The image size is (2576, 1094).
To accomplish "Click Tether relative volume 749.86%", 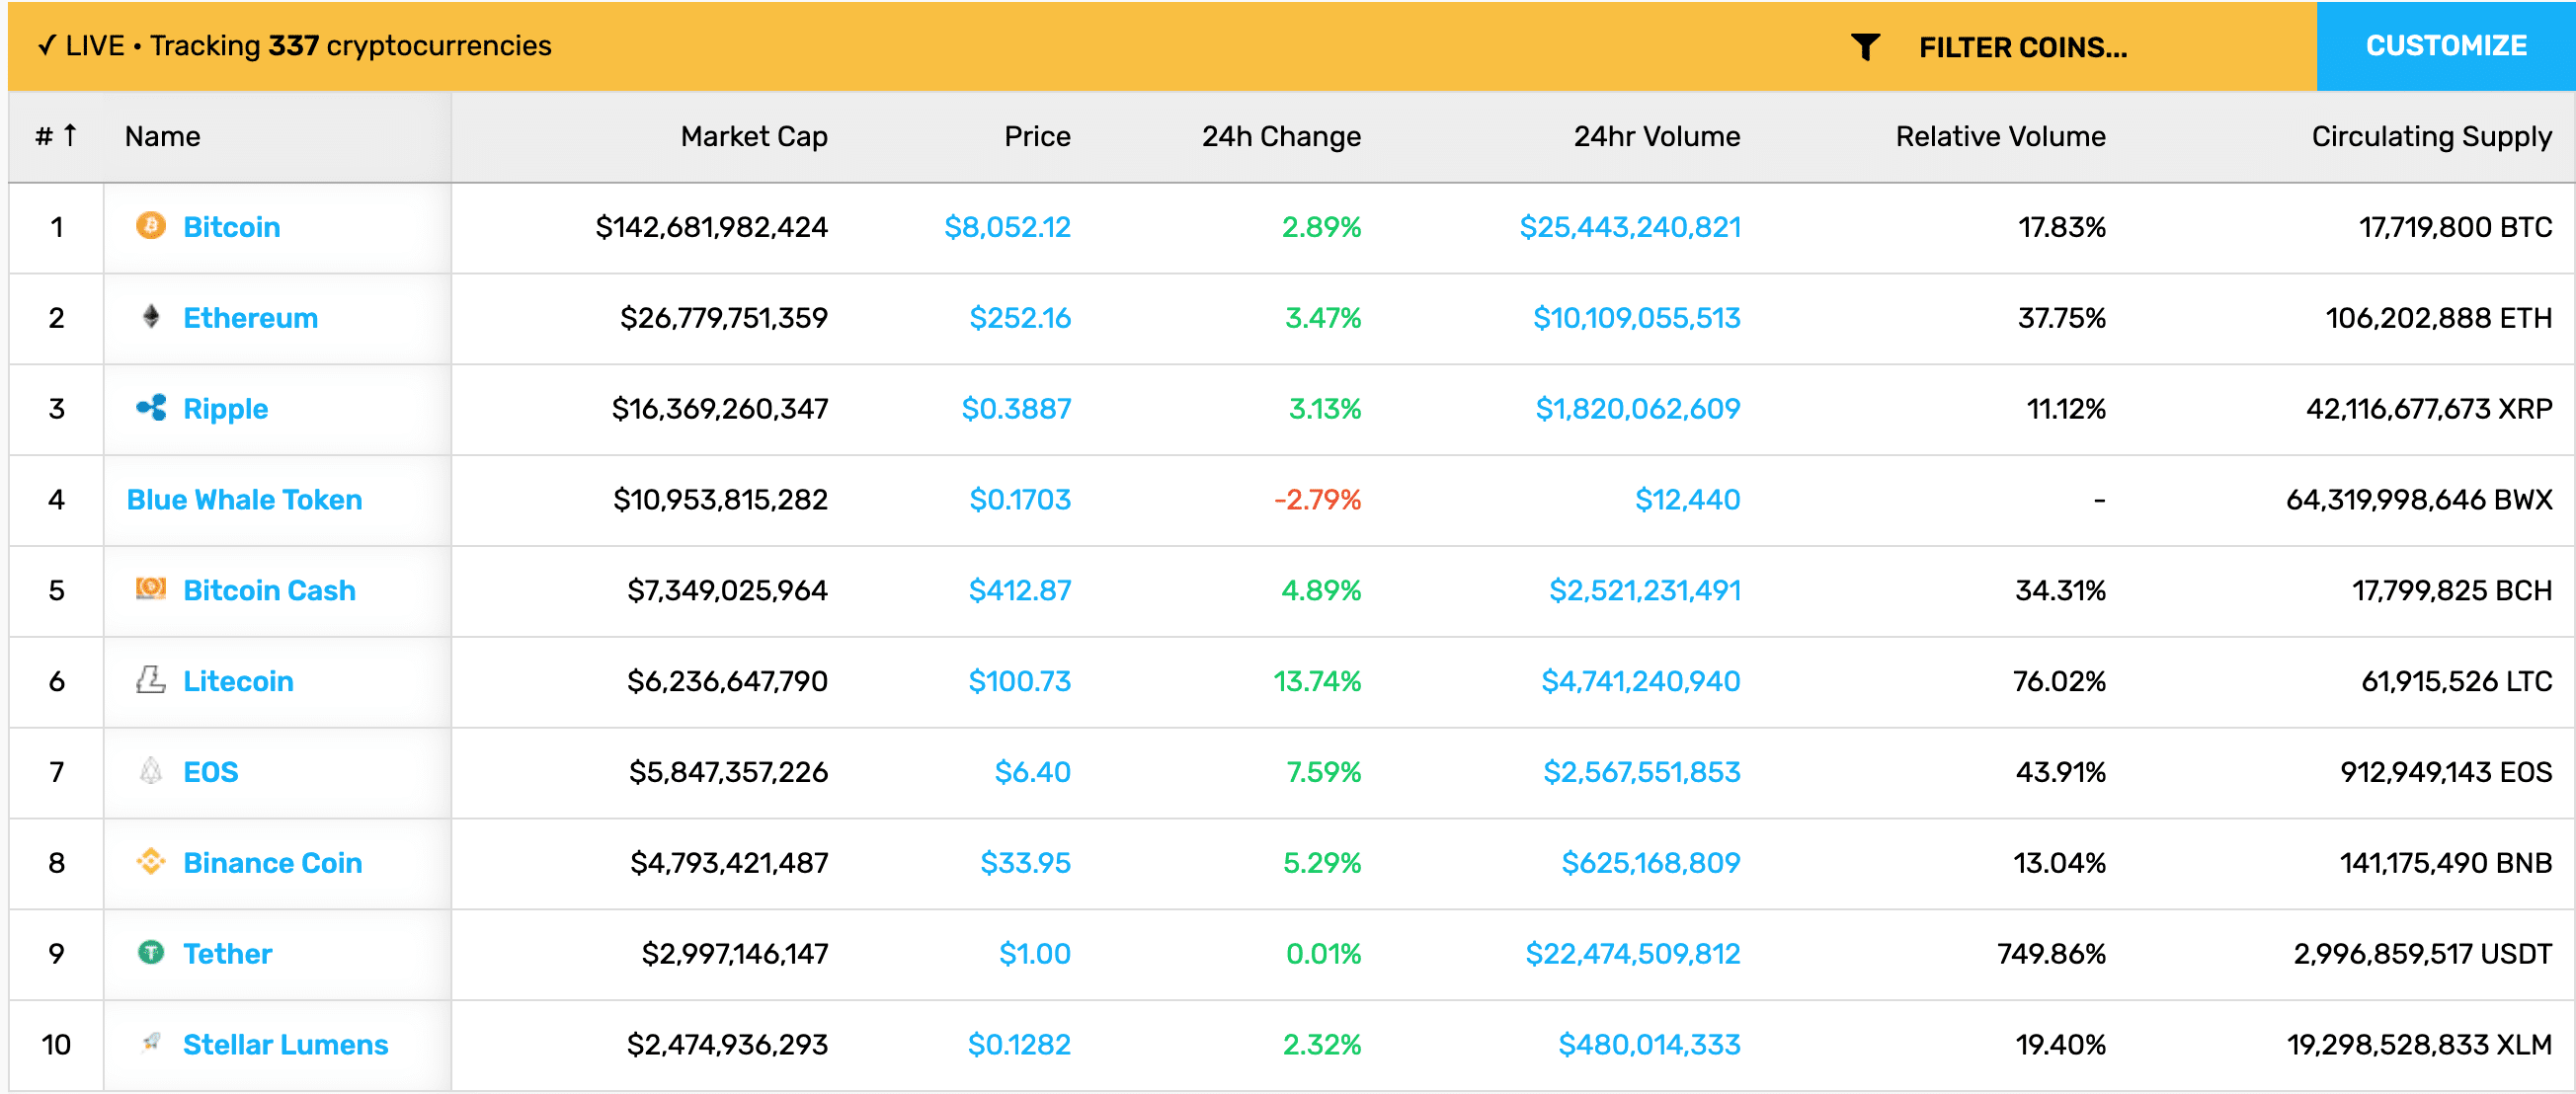I will (x=2052, y=955).
